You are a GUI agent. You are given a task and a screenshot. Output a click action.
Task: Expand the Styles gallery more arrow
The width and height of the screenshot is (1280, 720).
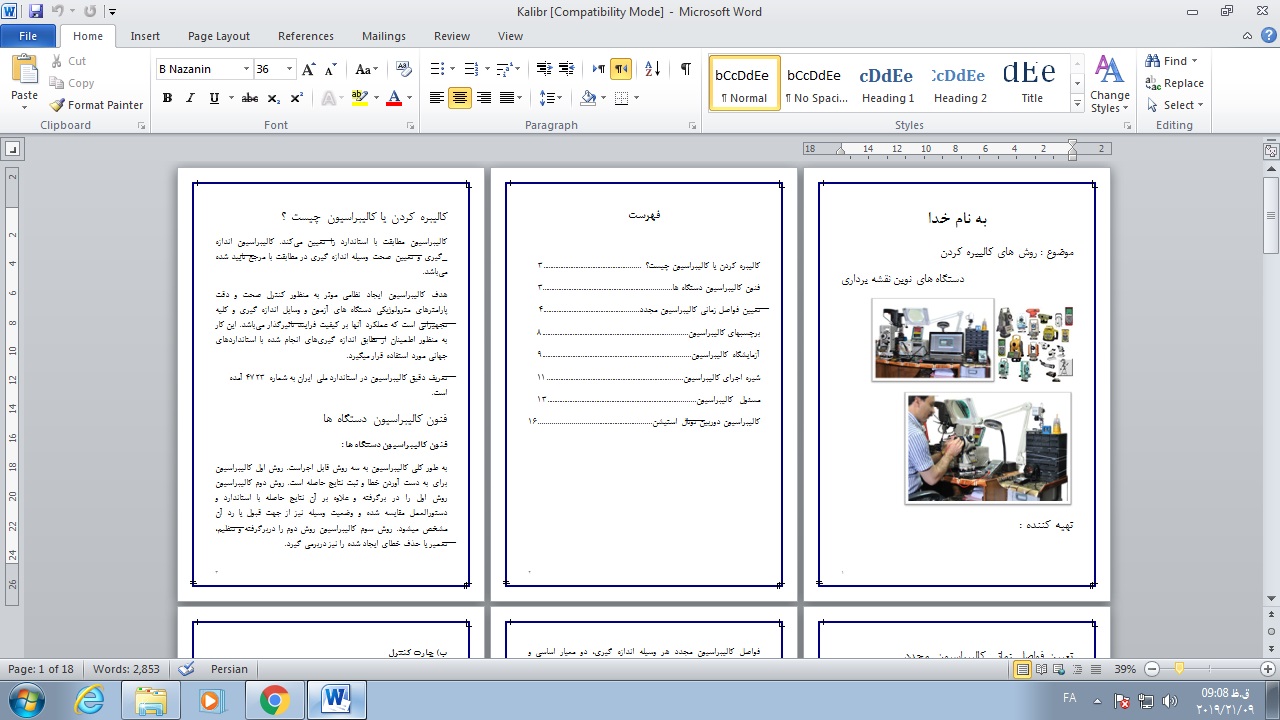(1077, 103)
